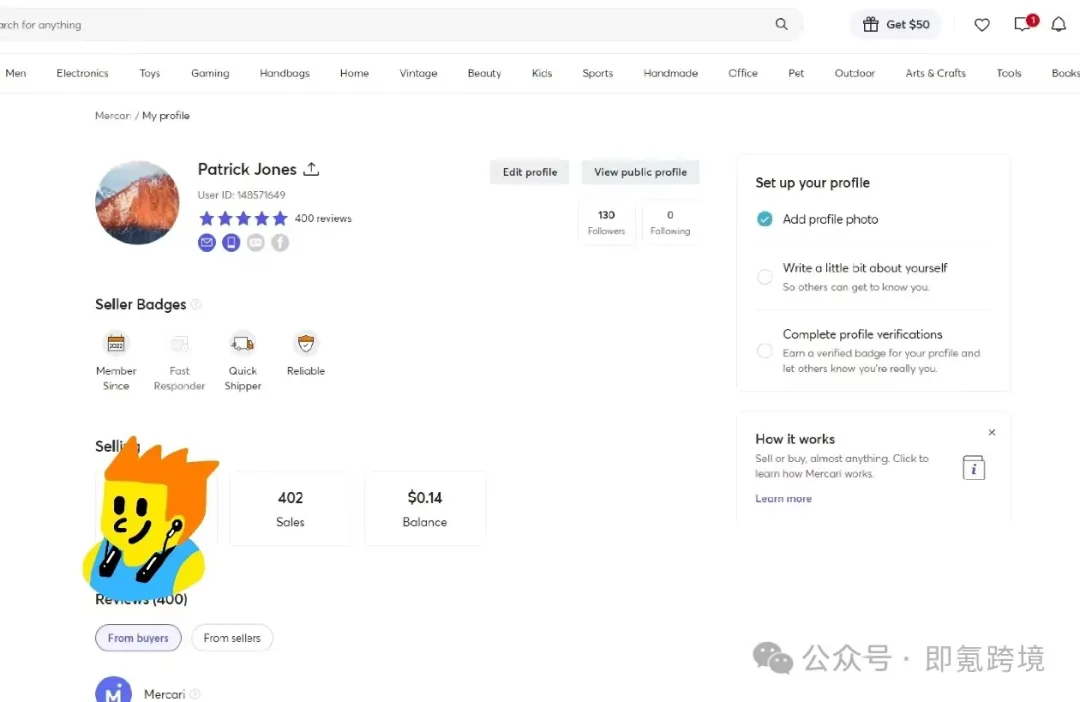Open the Vintage category
1080x702 pixels.
tap(418, 73)
